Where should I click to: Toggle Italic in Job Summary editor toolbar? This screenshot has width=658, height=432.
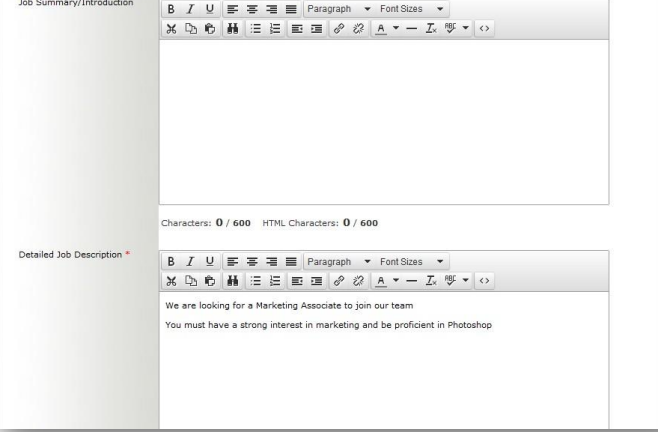(190, 9)
